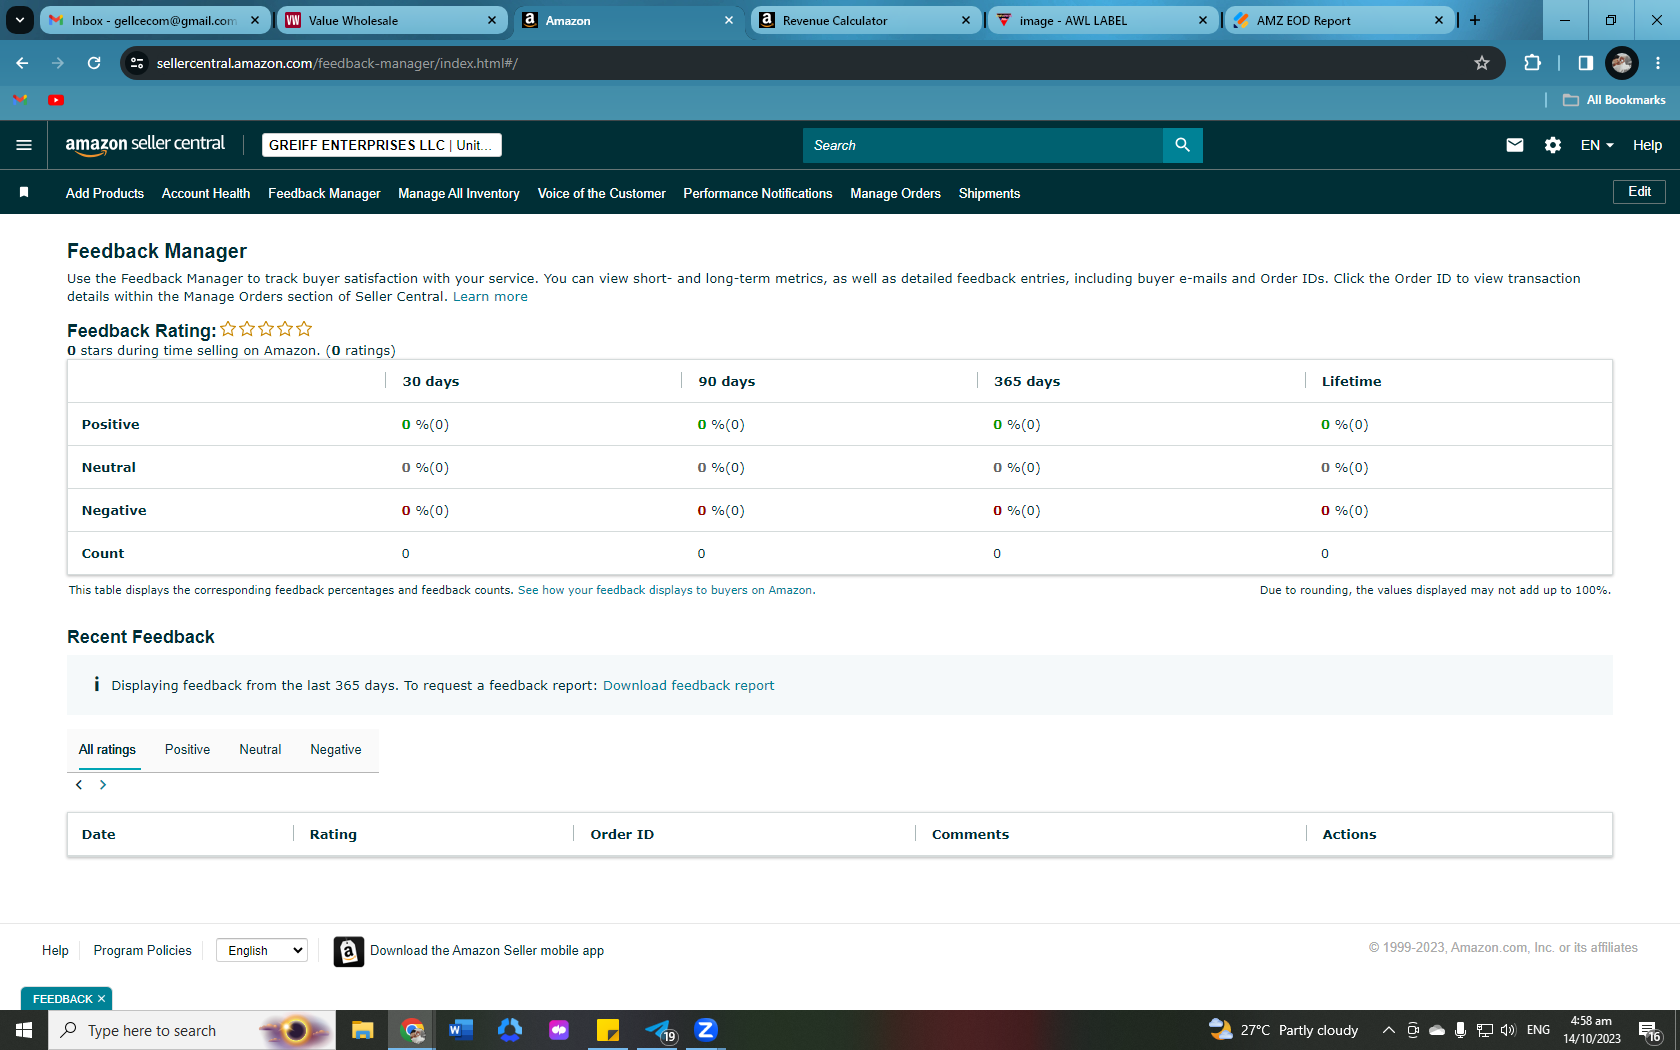Image resolution: width=1680 pixels, height=1050 pixels.
Task: Open Manage All Inventory
Action: (459, 193)
